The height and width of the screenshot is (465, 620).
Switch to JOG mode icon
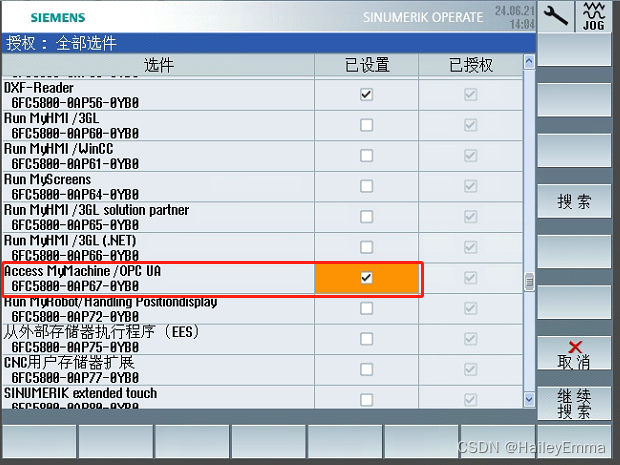coord(593,17)
